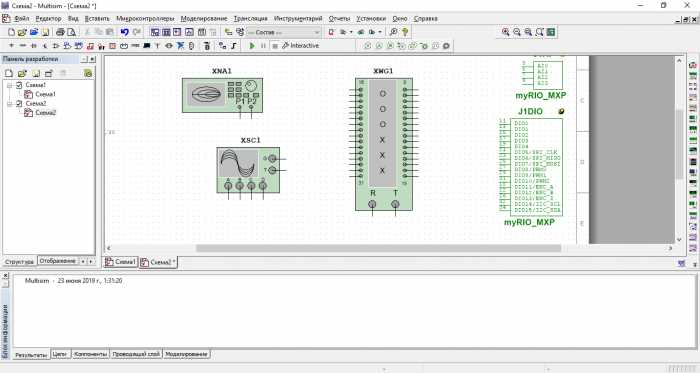The height and width of the screenshot is (373, 700).
Task: Pause the simulation
Action: click(263, 46)
